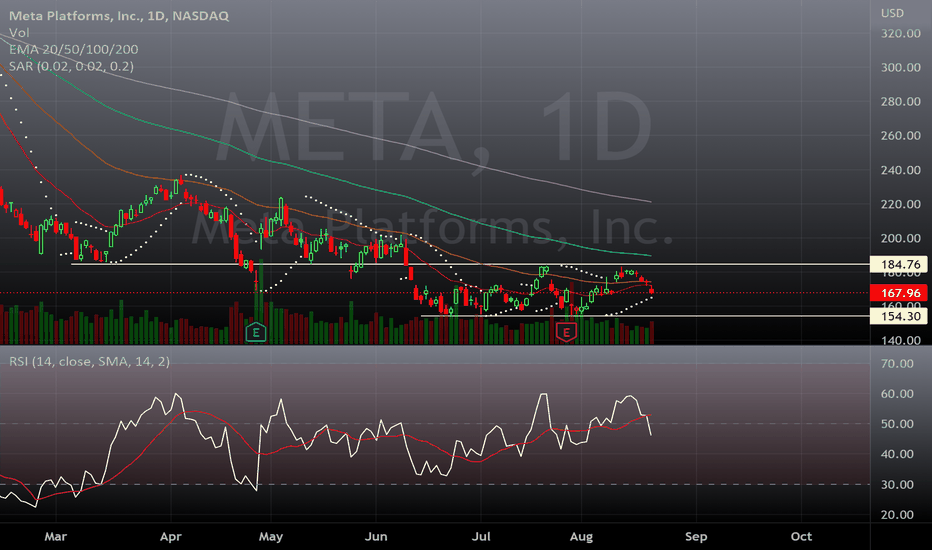Click the 184.76 horizontal line price label
Screen dimensions: 932x550
tap(900, 265)
